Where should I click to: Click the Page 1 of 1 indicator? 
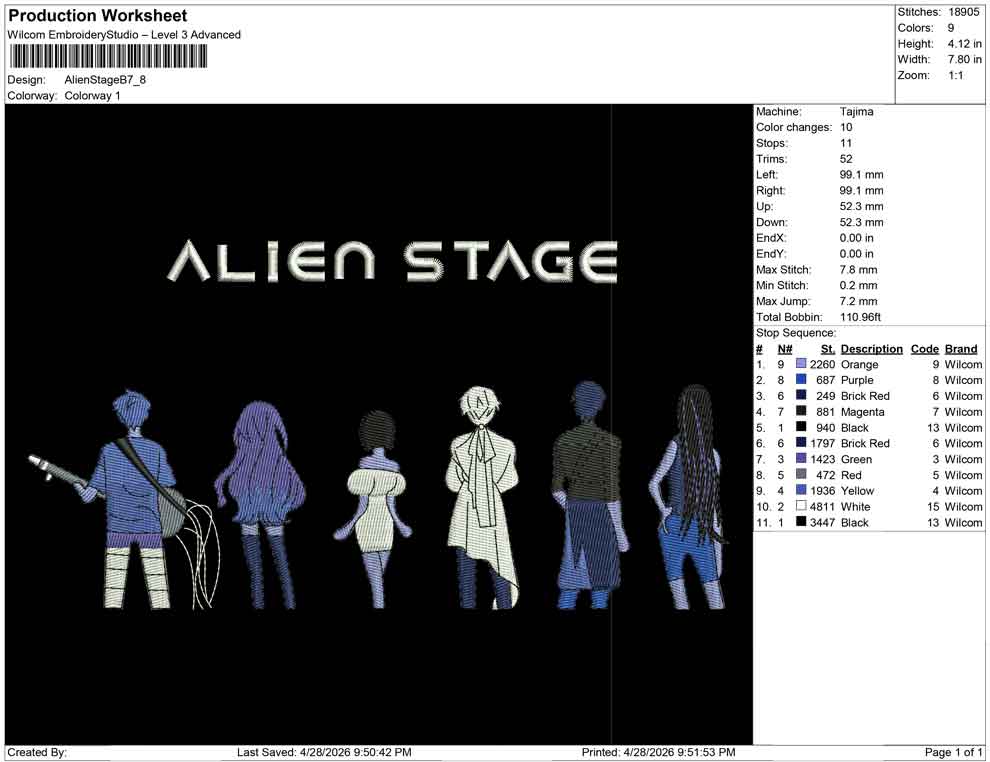click(953, 752)
